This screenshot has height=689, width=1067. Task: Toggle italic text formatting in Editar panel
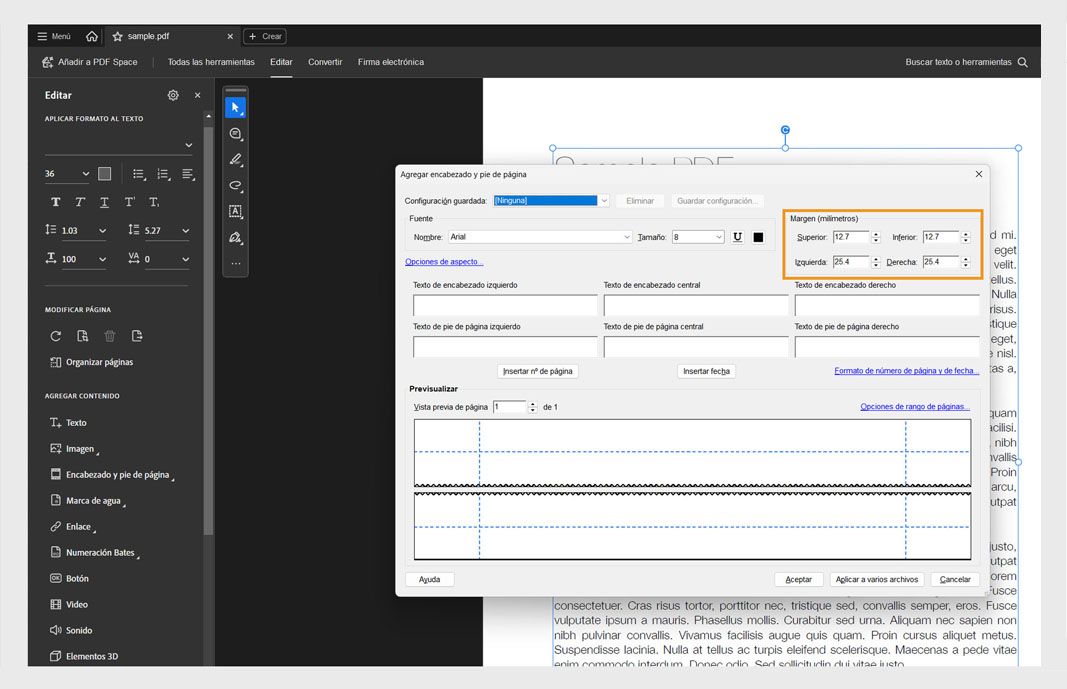pyautogui.click(x=80, y=202)
